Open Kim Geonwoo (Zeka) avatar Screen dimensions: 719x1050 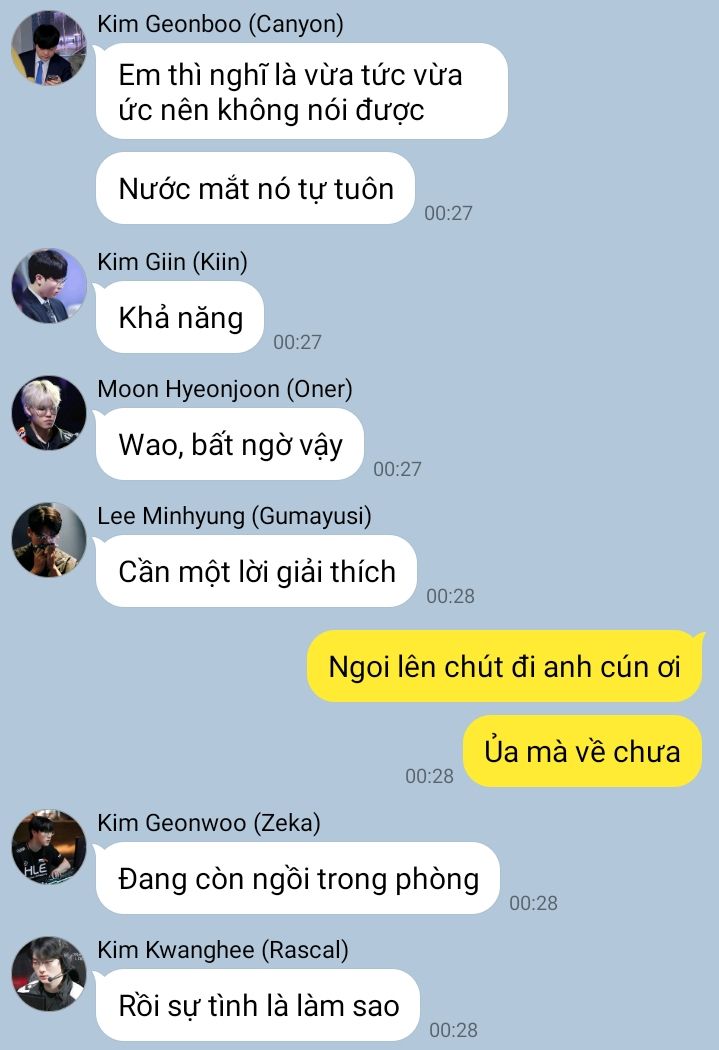(x=49, y=846)
